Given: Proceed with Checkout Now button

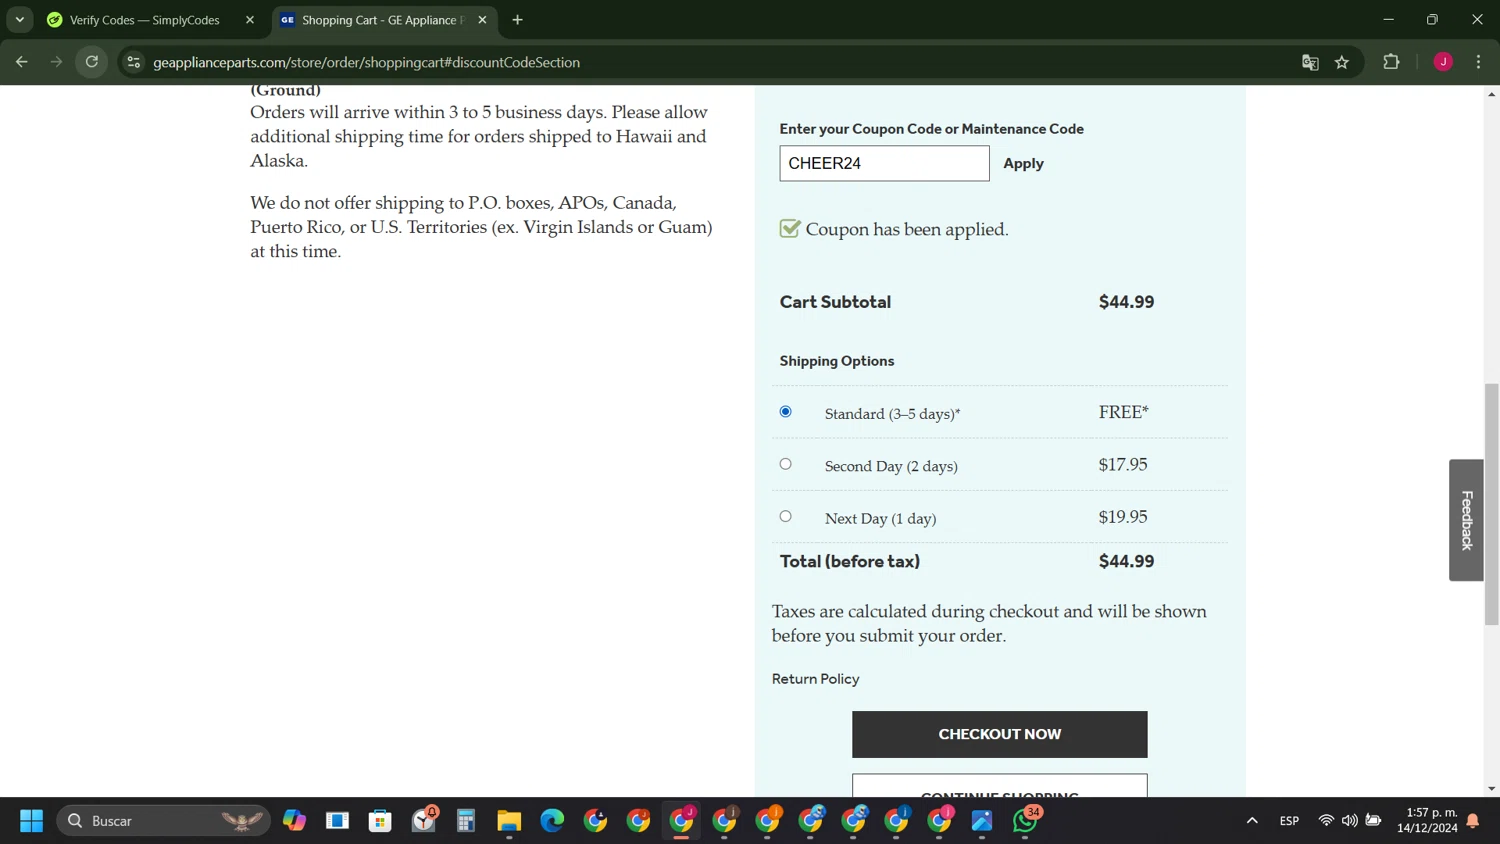Looking at the screenshot, I should click(x=999, y=734).
